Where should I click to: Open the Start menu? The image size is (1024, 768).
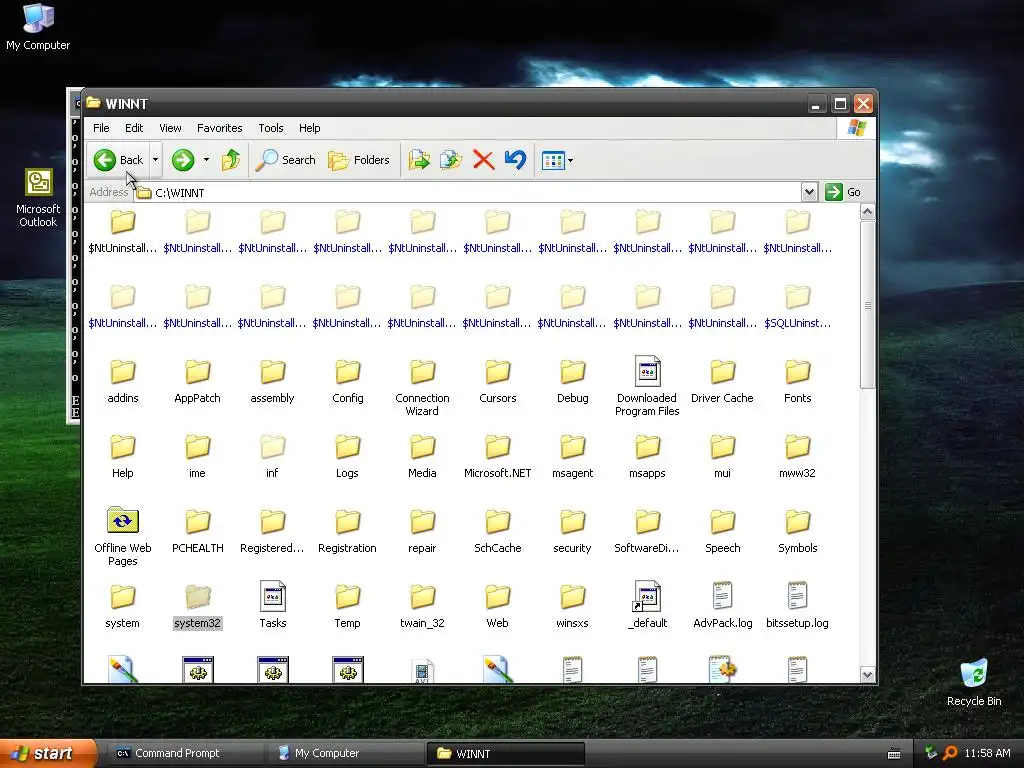tap(47, 754)
